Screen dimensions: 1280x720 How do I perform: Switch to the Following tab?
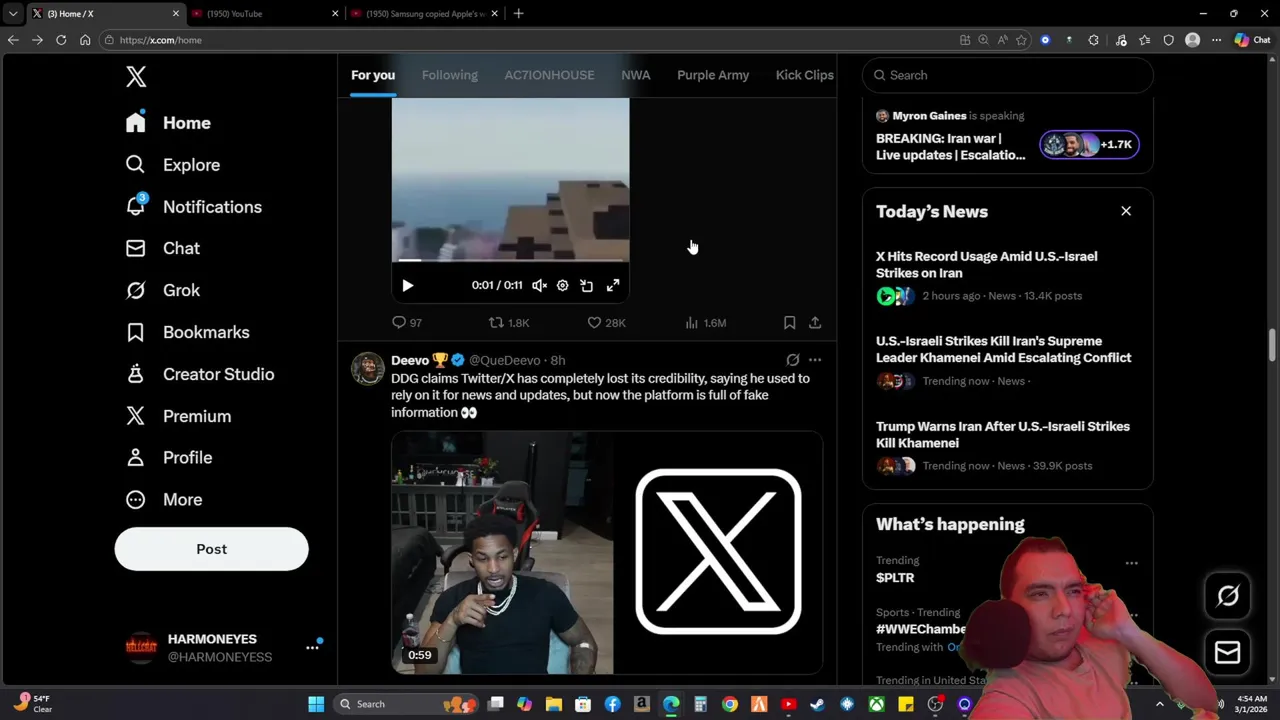tap(449, 75)
